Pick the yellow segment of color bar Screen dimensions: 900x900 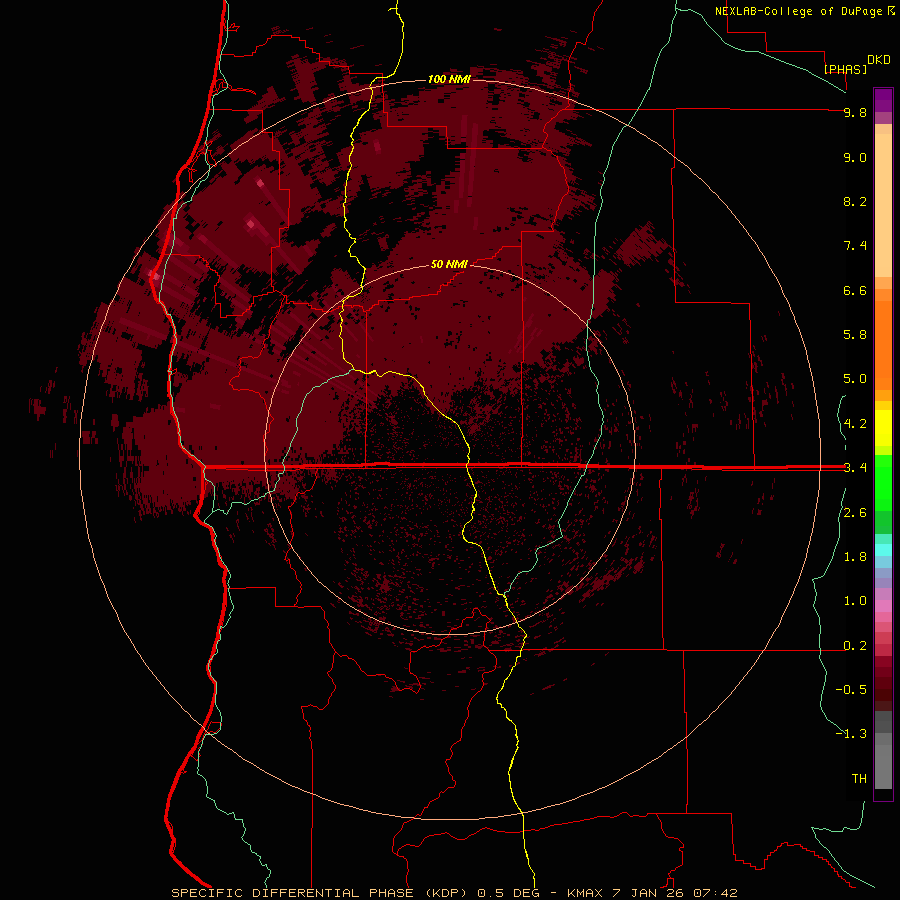(883, 428)
